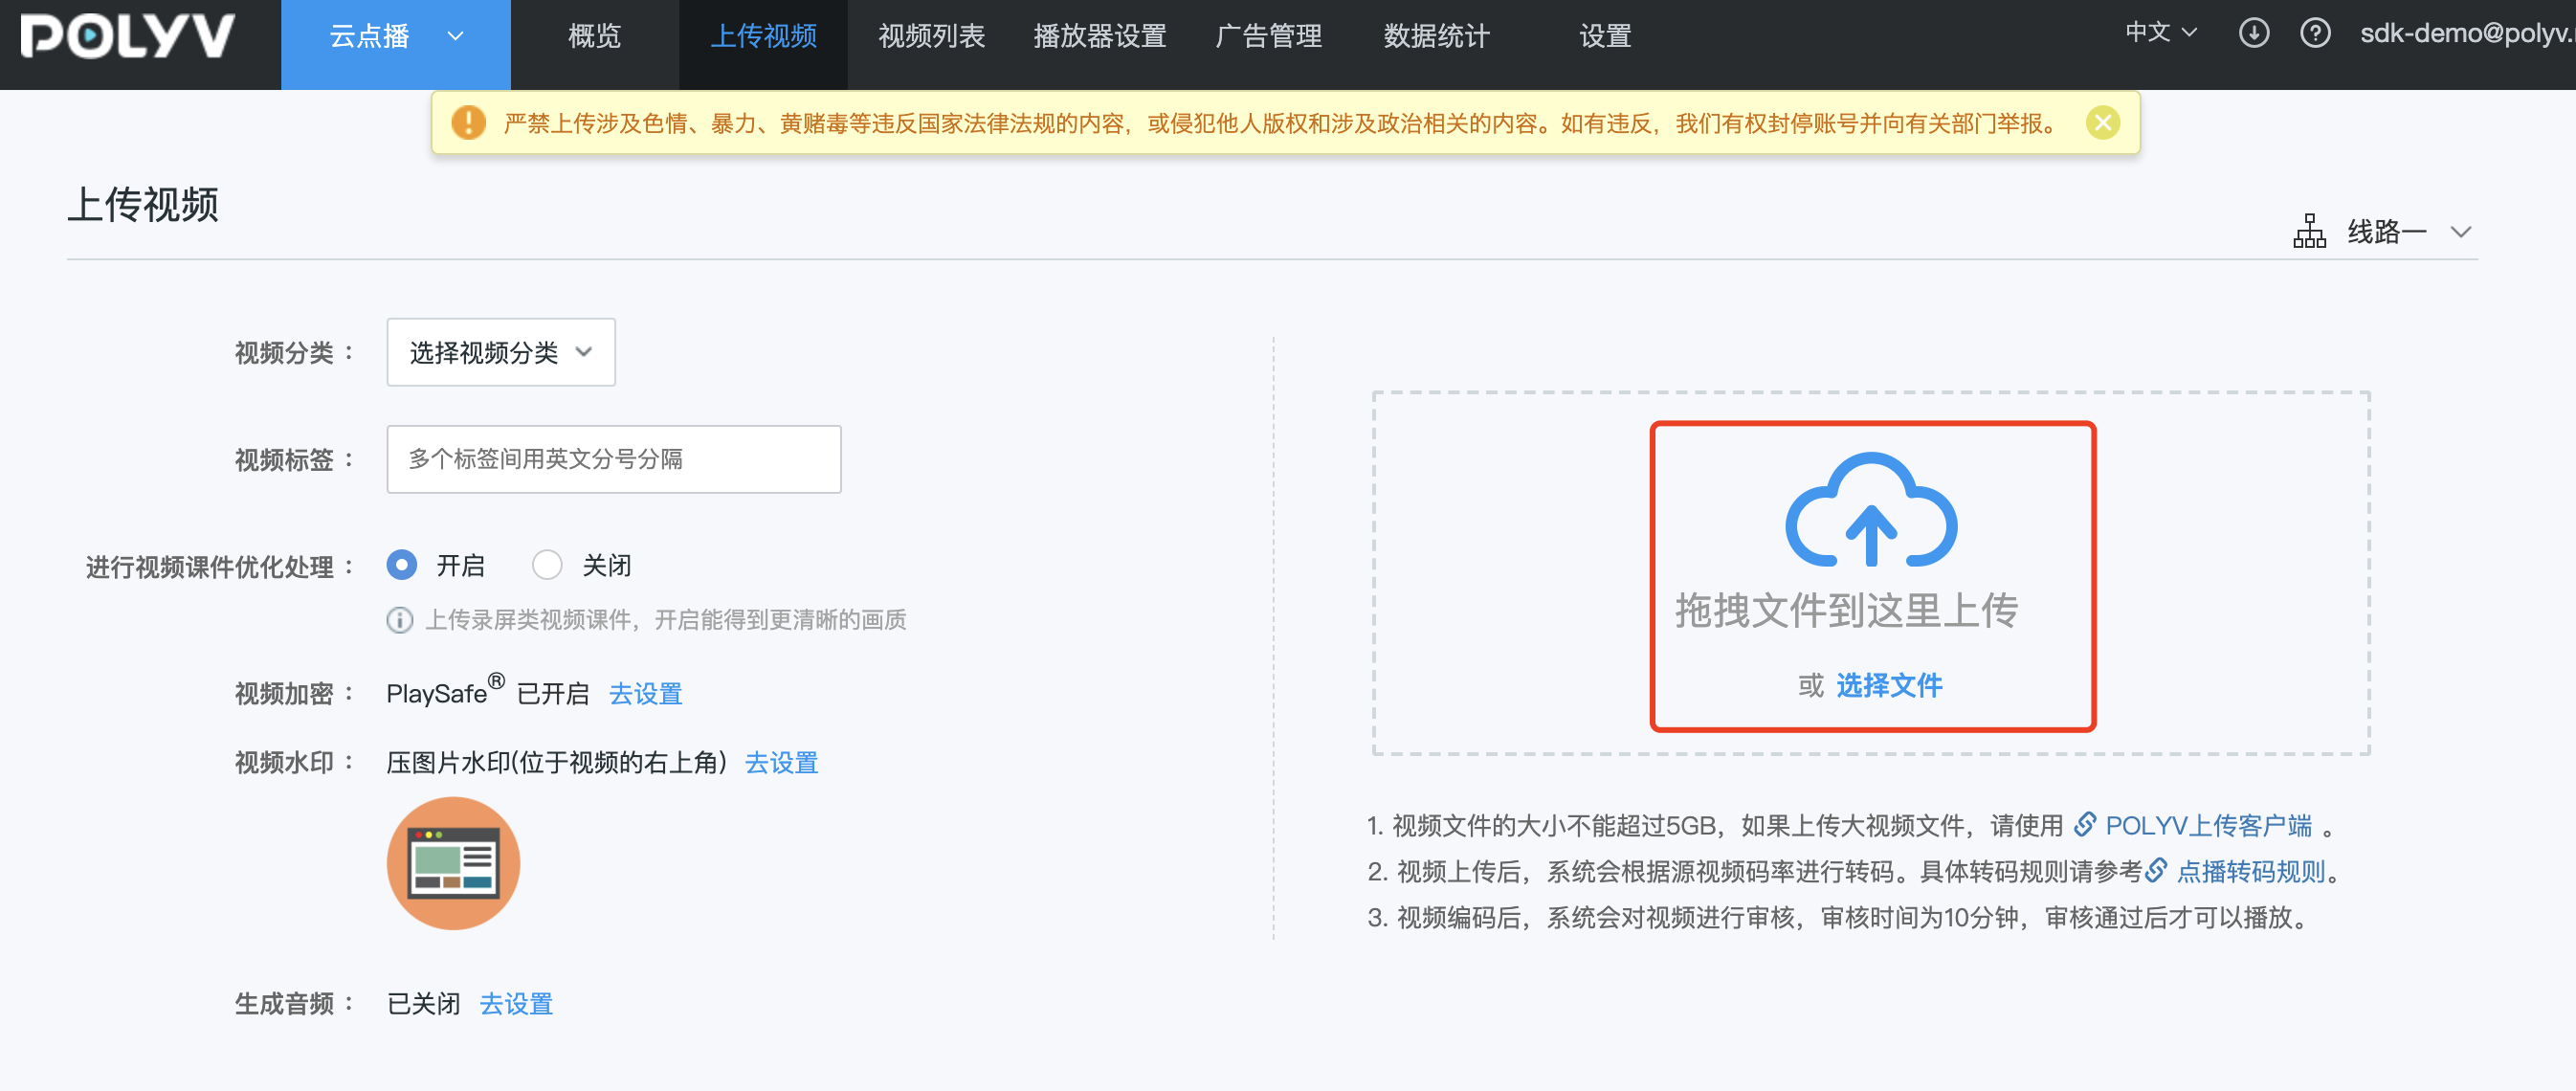Go to the 概览 tab
The height and width of the screenshot is (1091, 2576).
tap(595, 37)
